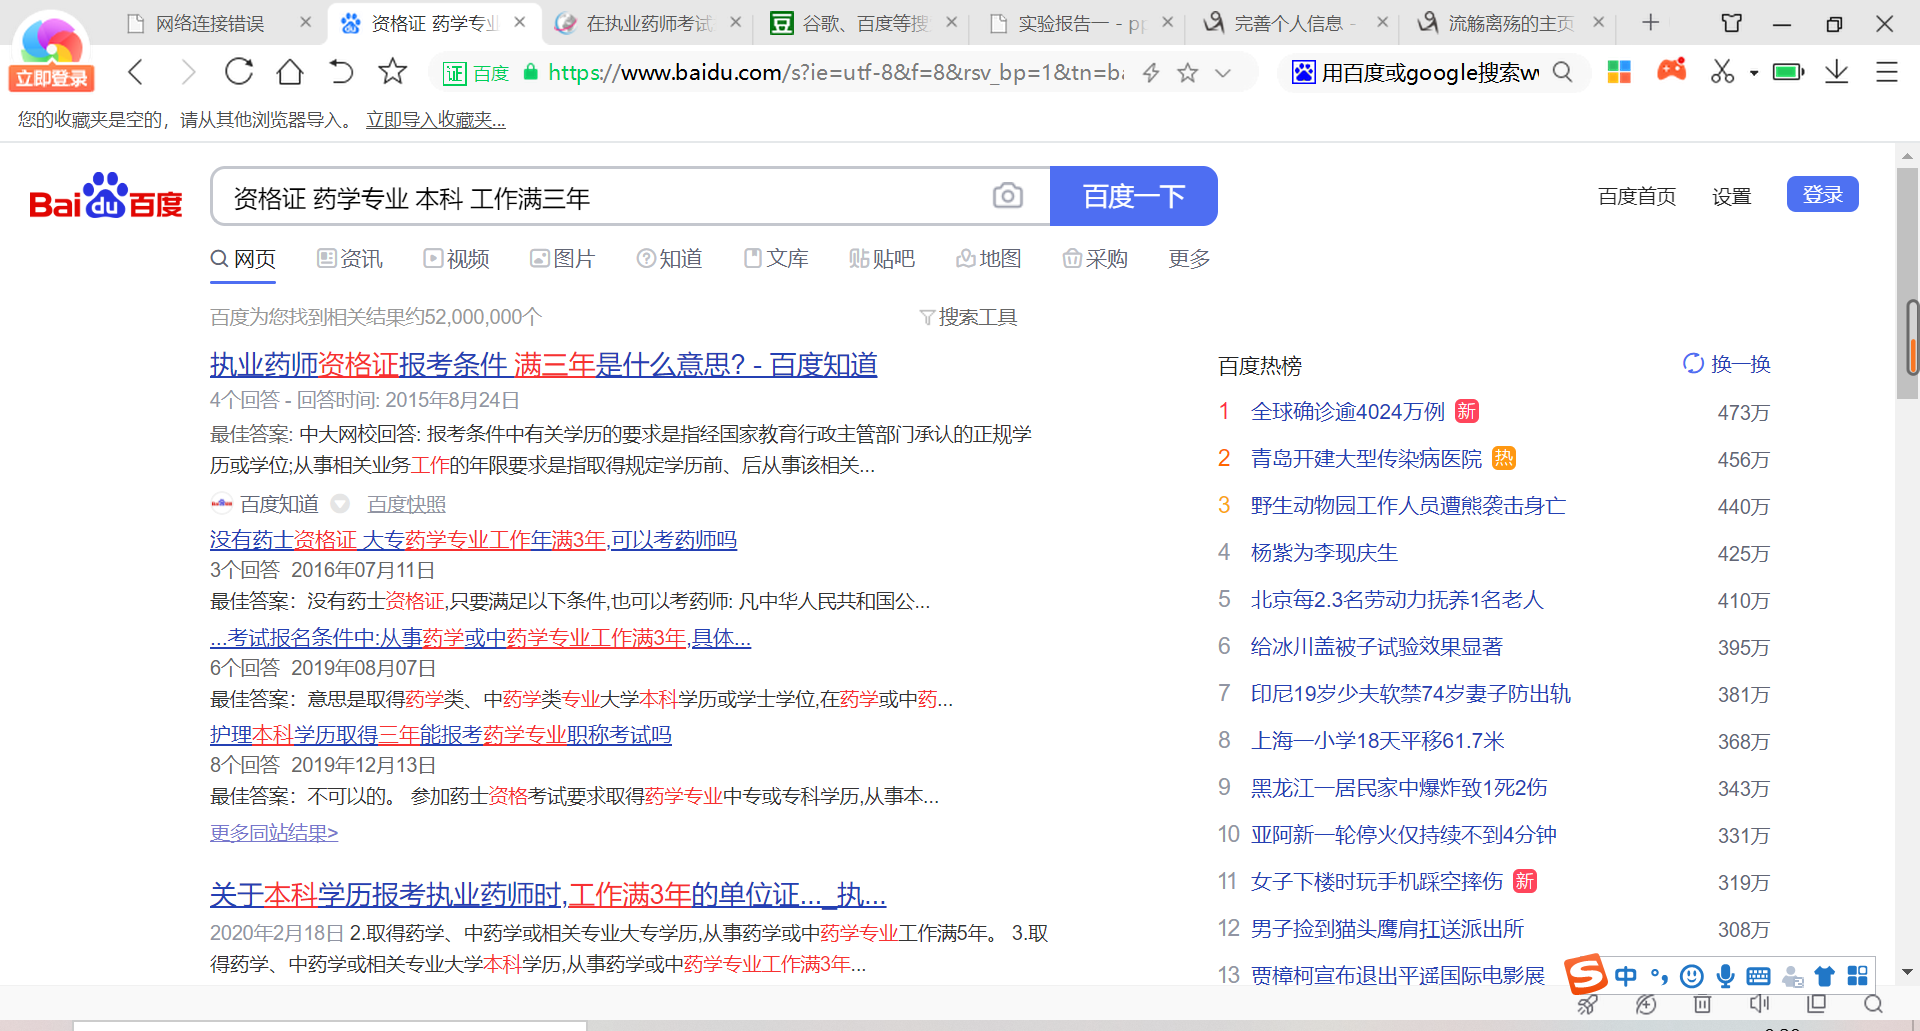
Task: Toggle the Sogou punctuation mode button
Action: pos(1659,976)
